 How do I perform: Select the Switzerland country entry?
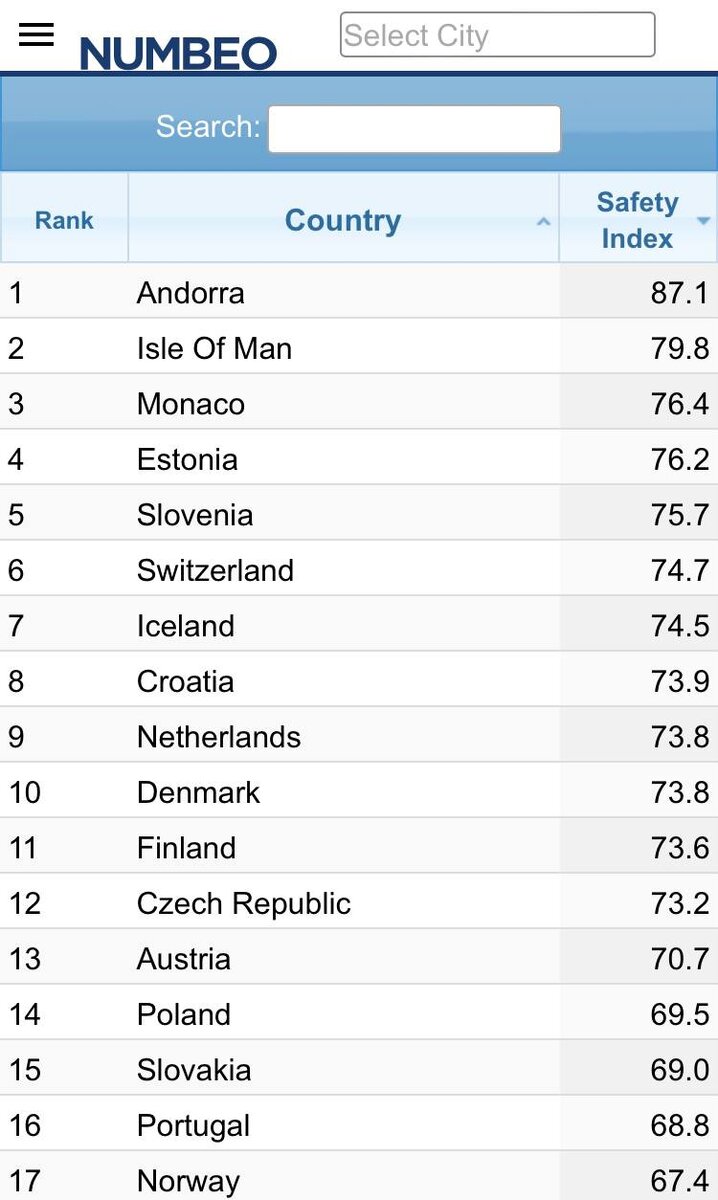pos(215,571)
